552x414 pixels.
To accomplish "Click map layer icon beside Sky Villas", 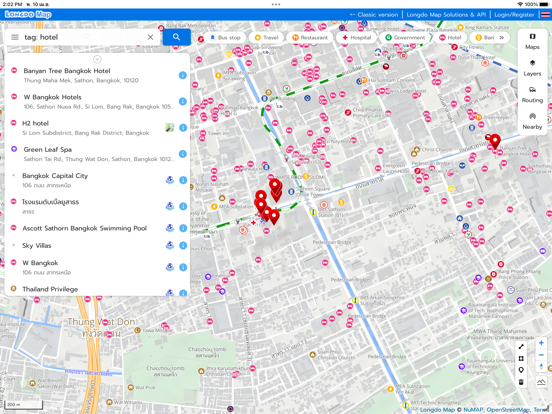I will [170, 245].
